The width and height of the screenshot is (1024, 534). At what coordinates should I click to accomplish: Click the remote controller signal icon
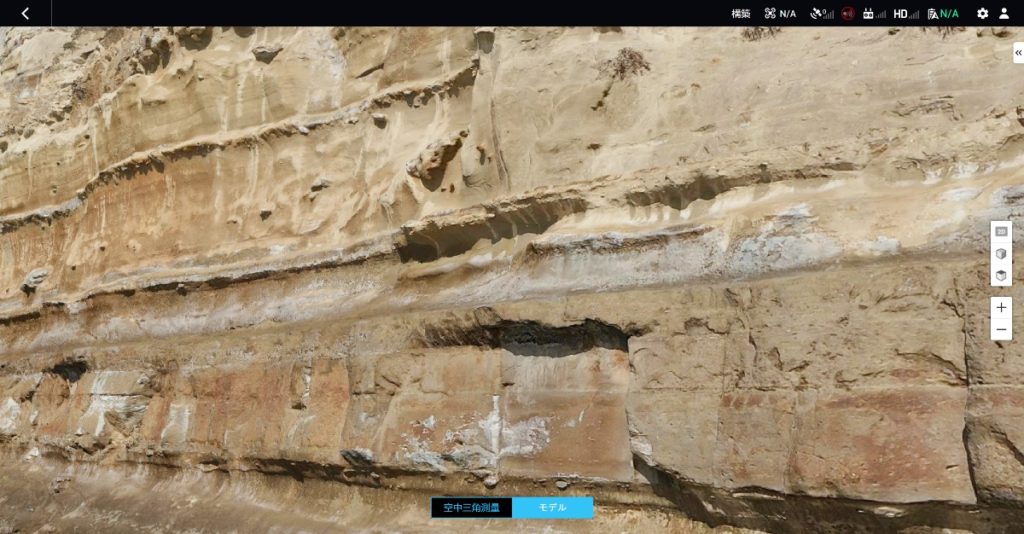click(x=874, y=14)
